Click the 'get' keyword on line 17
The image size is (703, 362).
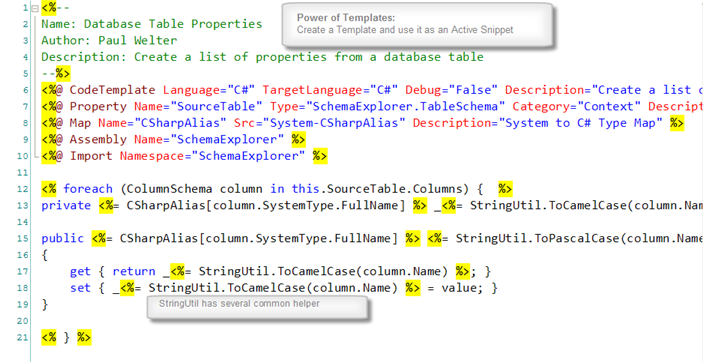pyautogui.click(x=80, y=272)
